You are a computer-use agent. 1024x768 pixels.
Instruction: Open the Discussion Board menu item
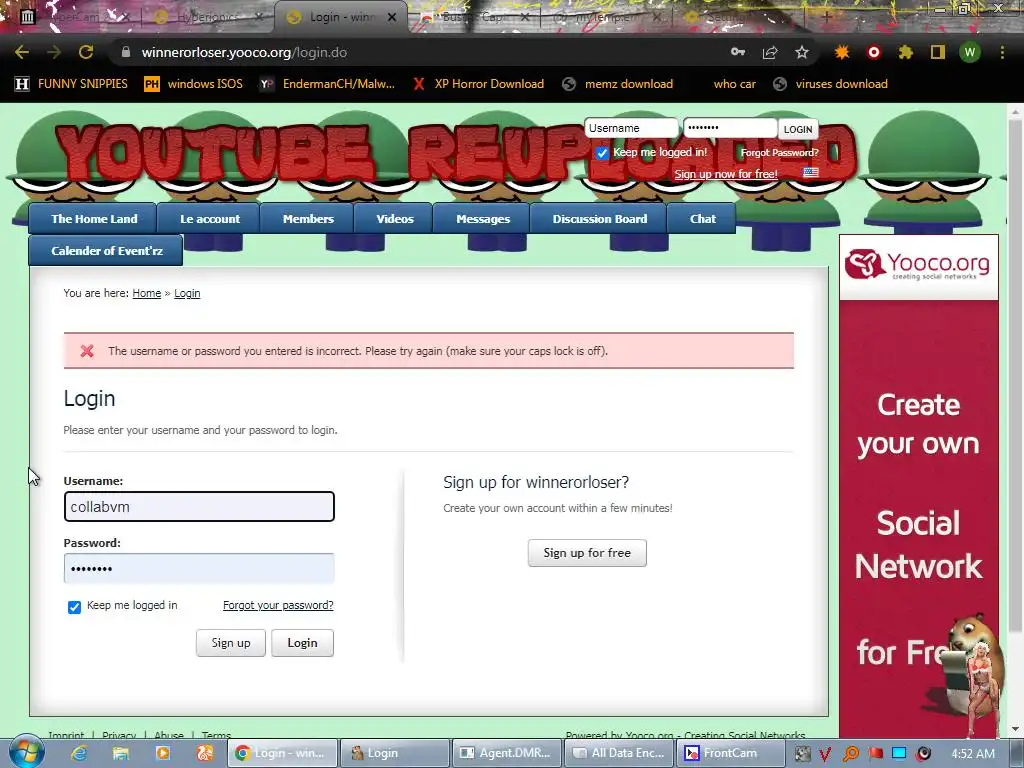tap(600, 219)
